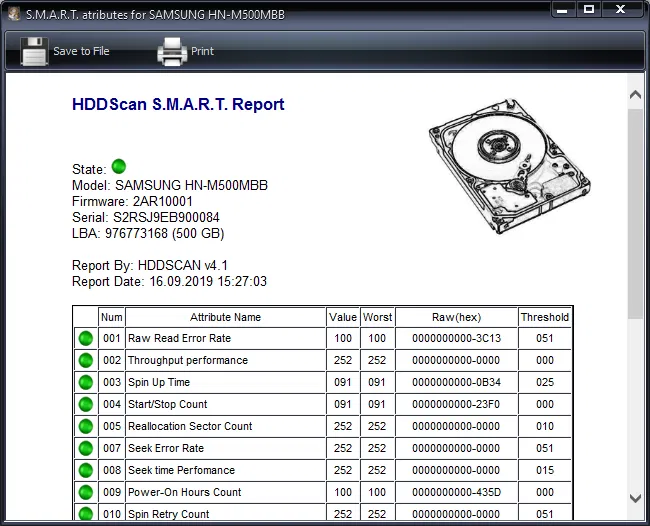
Task: Click green status icon for Spin Retry Count
Action: [x=86, y=513]
